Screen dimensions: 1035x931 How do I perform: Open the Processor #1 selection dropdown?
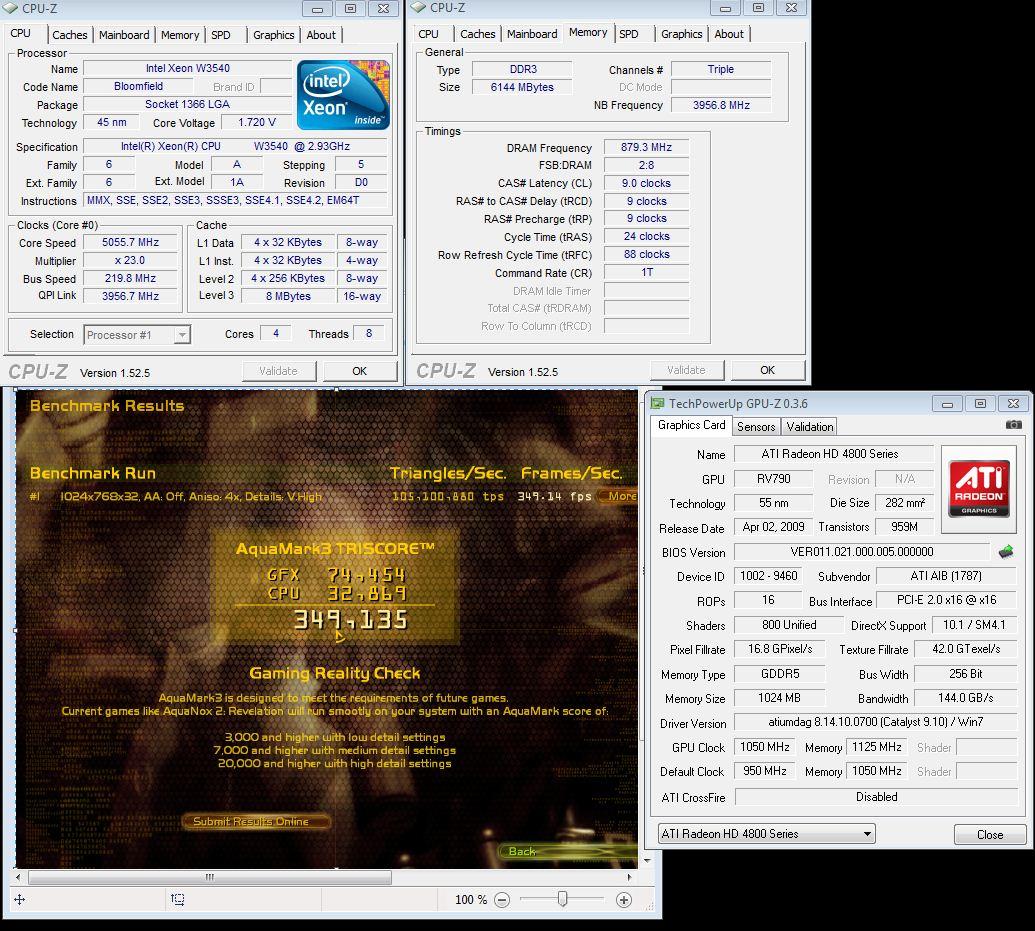(x=182, y=335)
